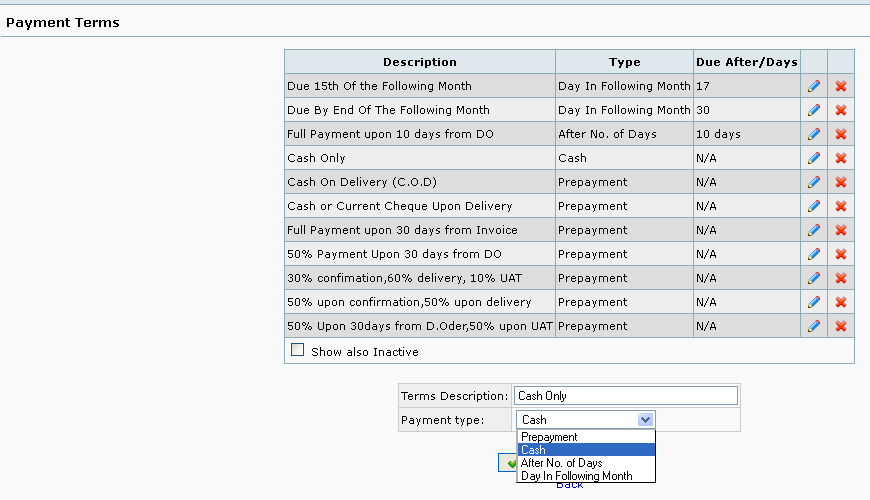This screenshot has height=500, width=870.
Task: Edit the Cash On Delivery (C.O.D) term
Action: pyautogui.click(x=814, y=182)
